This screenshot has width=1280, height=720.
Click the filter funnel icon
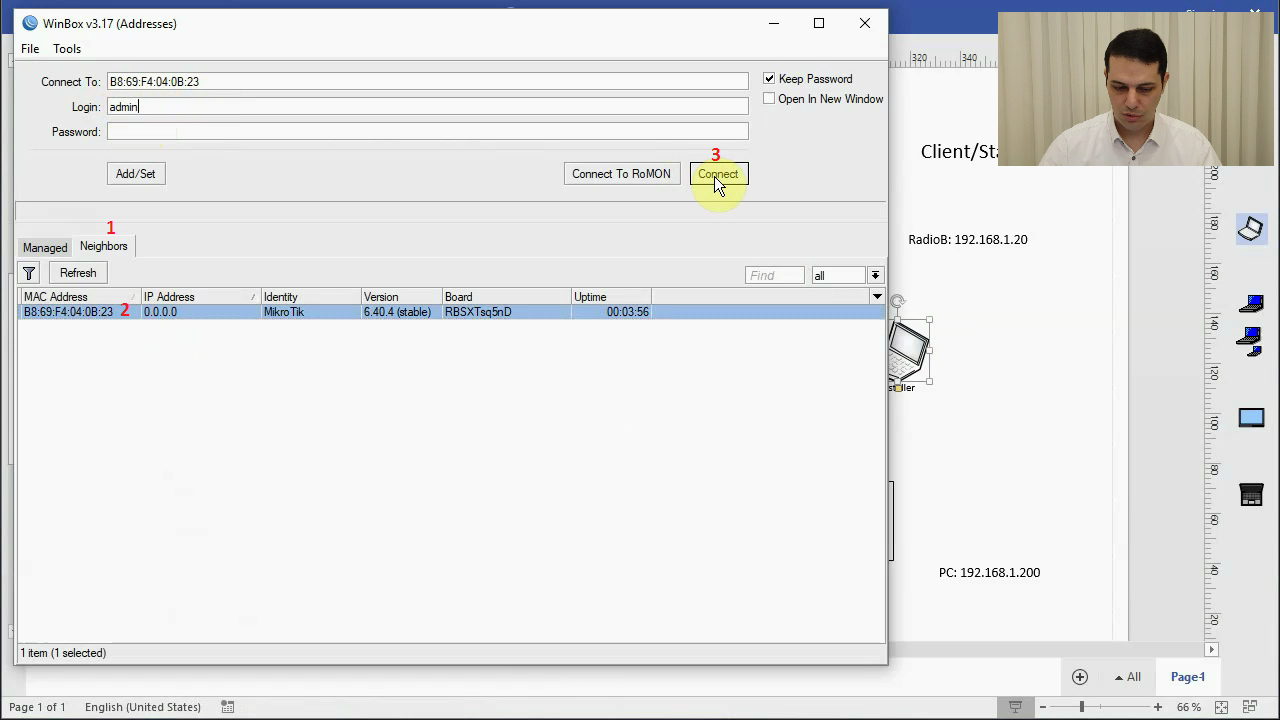click(29, 273)
